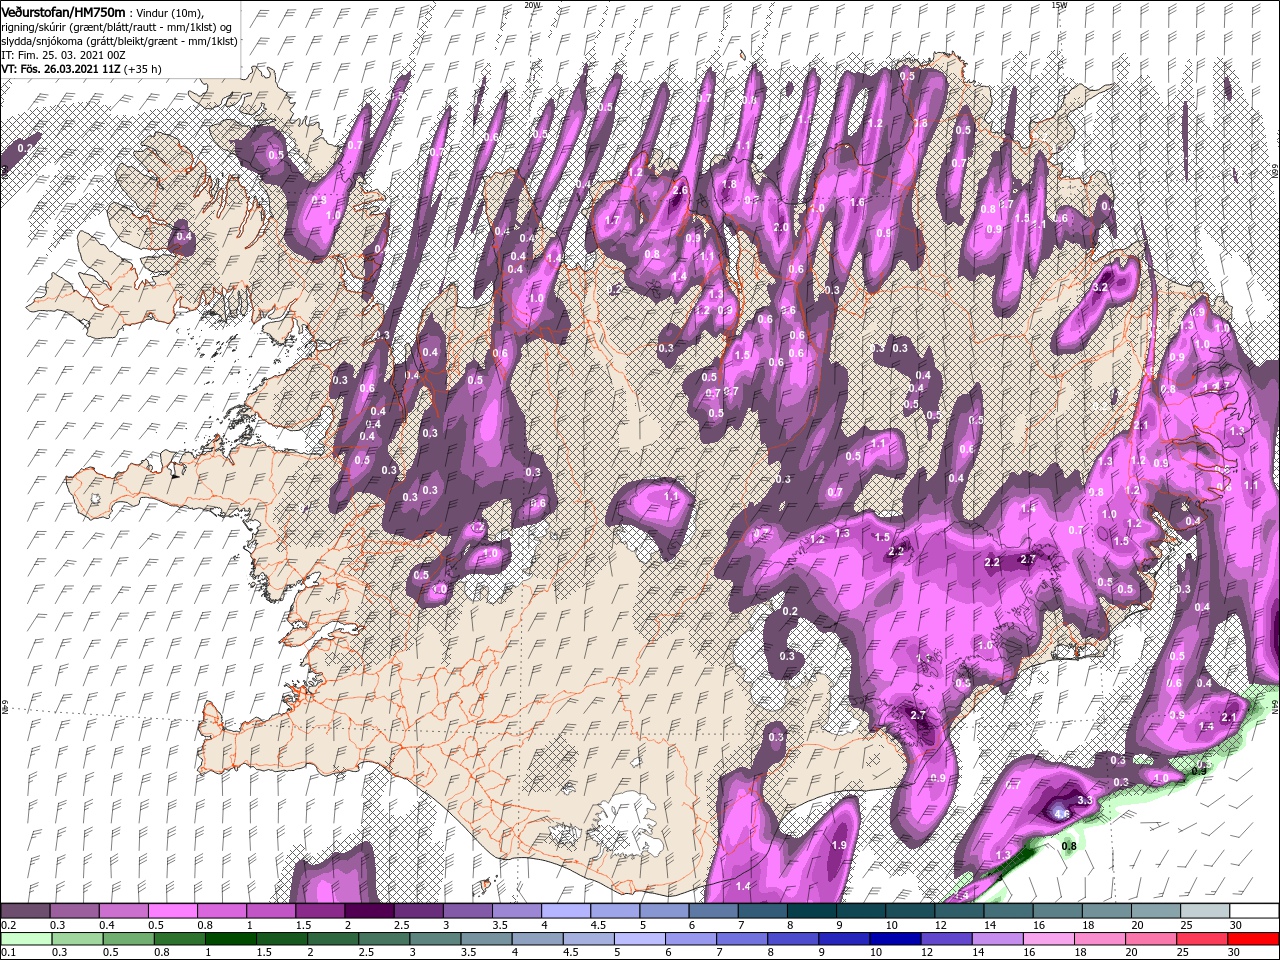Click the '20W' longitude label at top
The height and width of the screenshot is (960, 1280).
click(532, 5)
